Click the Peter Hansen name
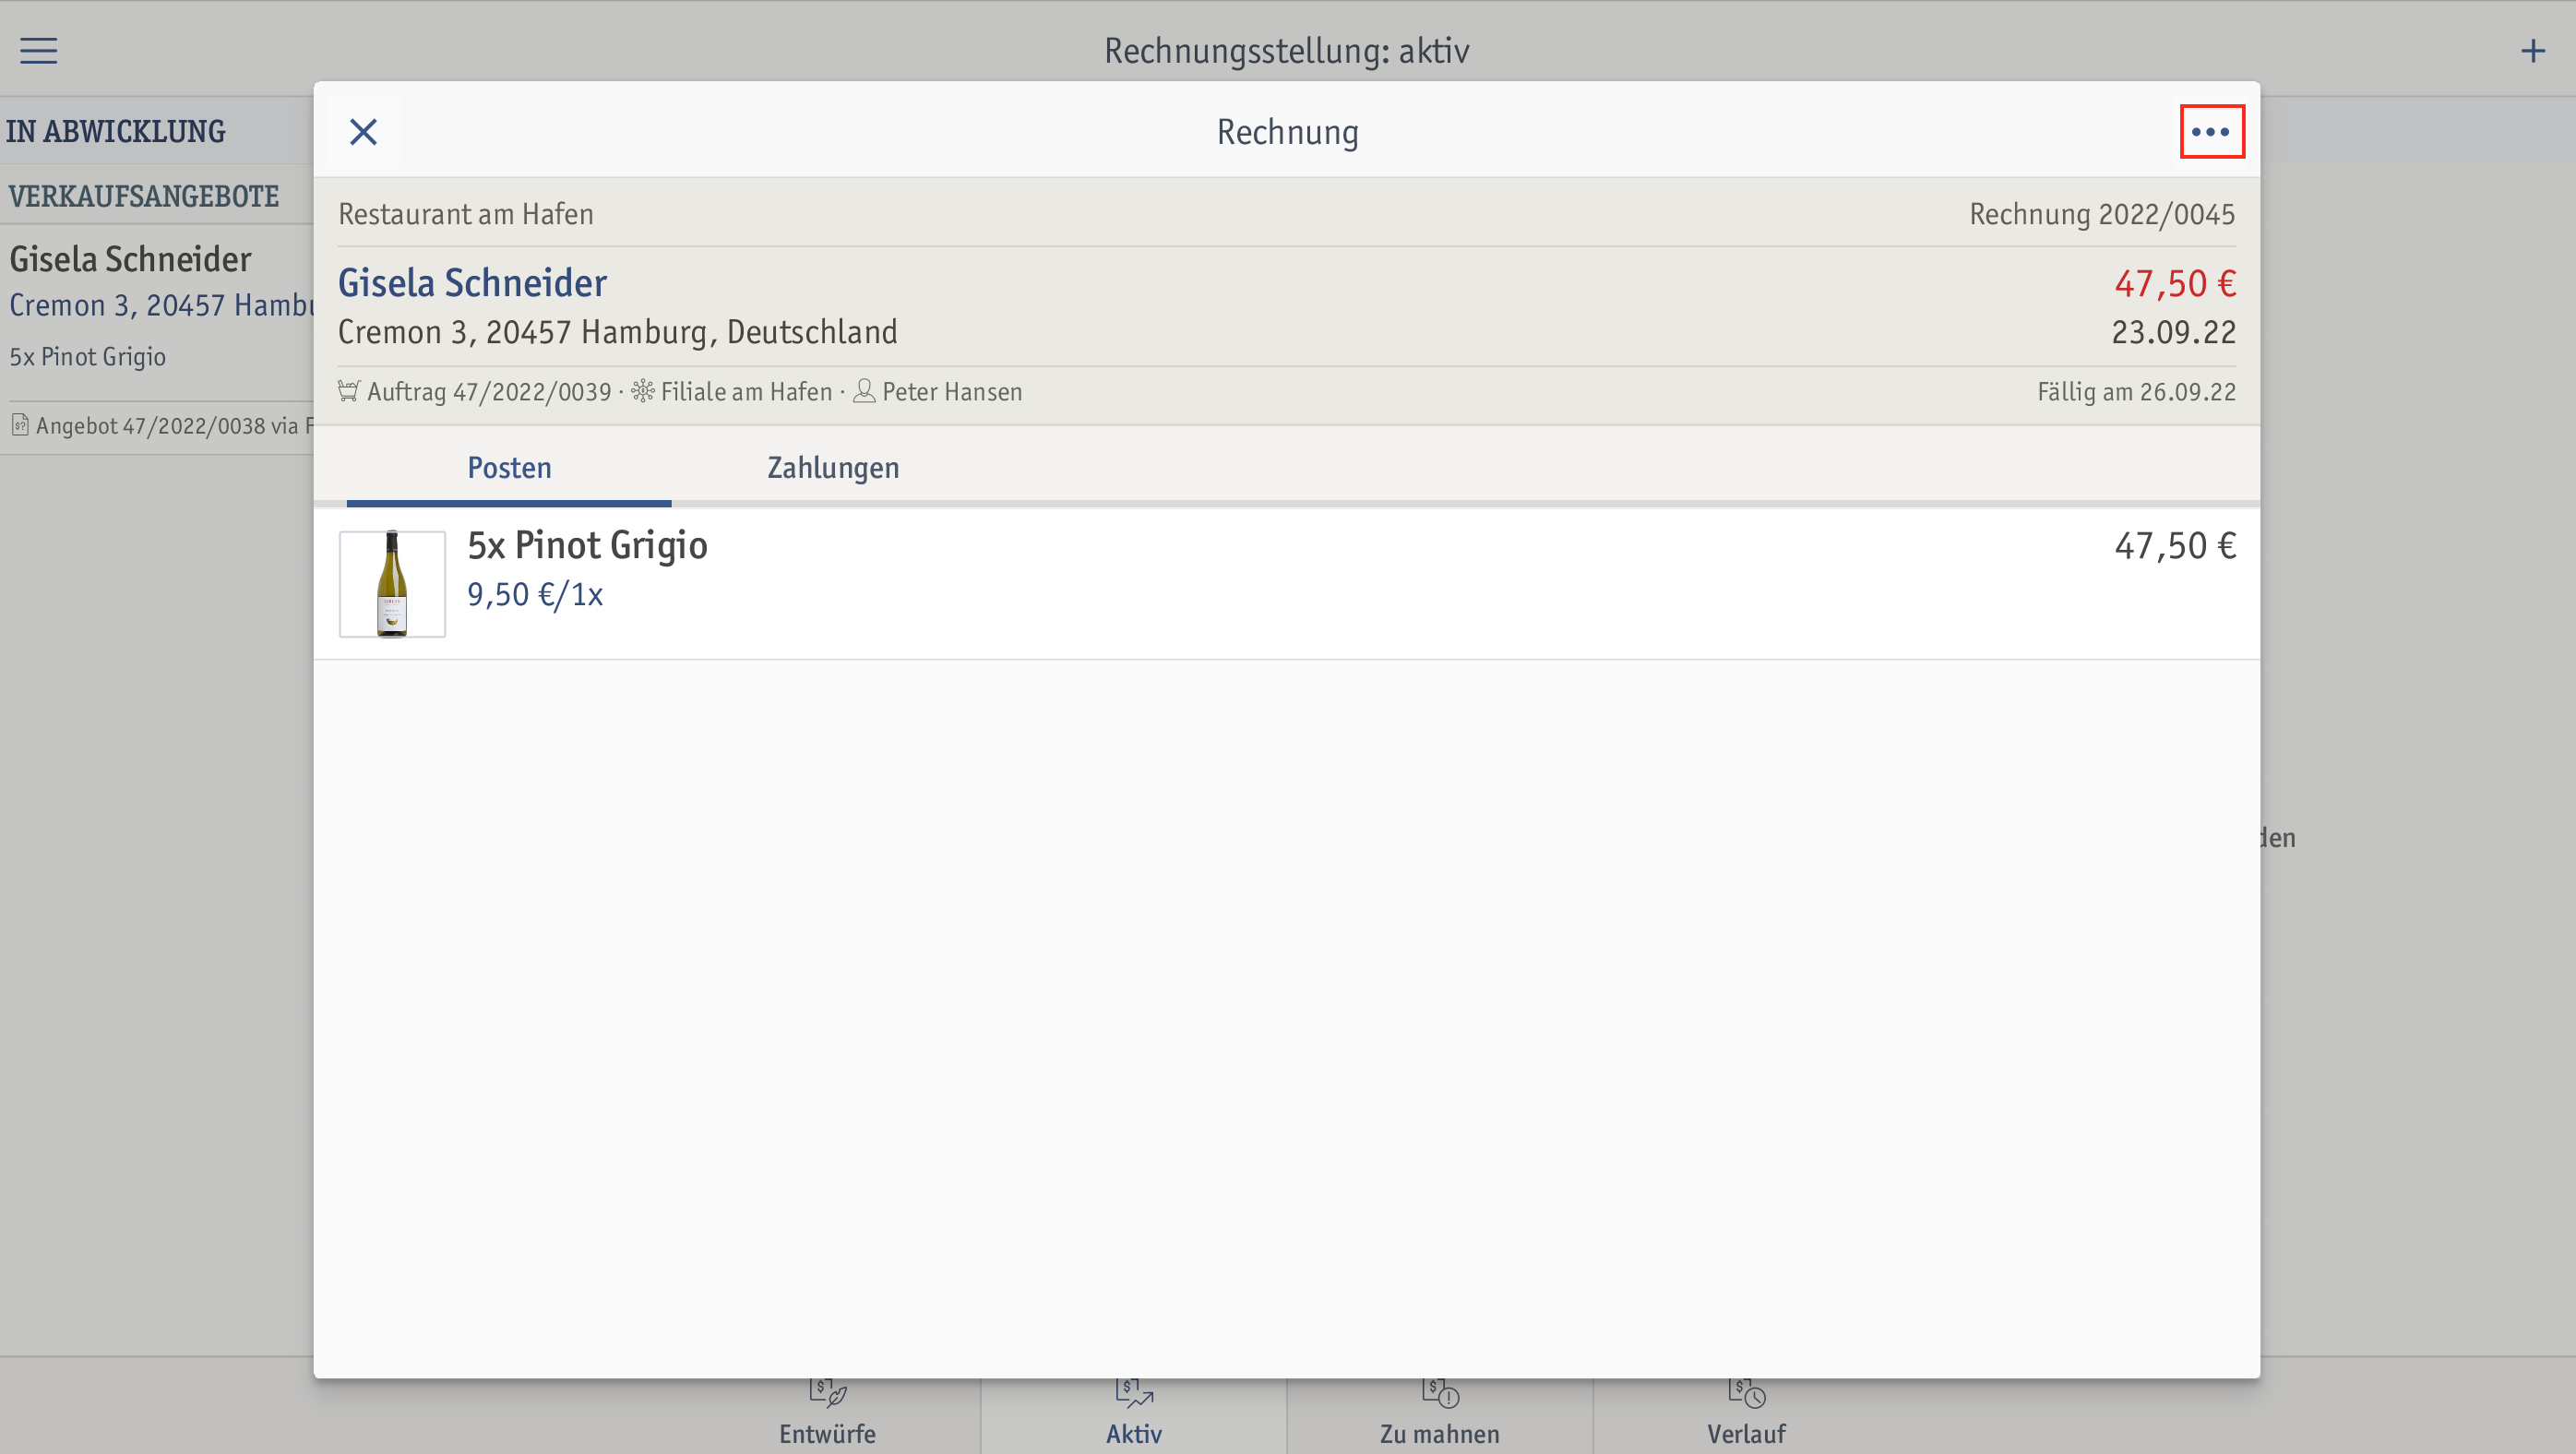The width and height of the screenshot is (2576, 1454). pos(952,392)
